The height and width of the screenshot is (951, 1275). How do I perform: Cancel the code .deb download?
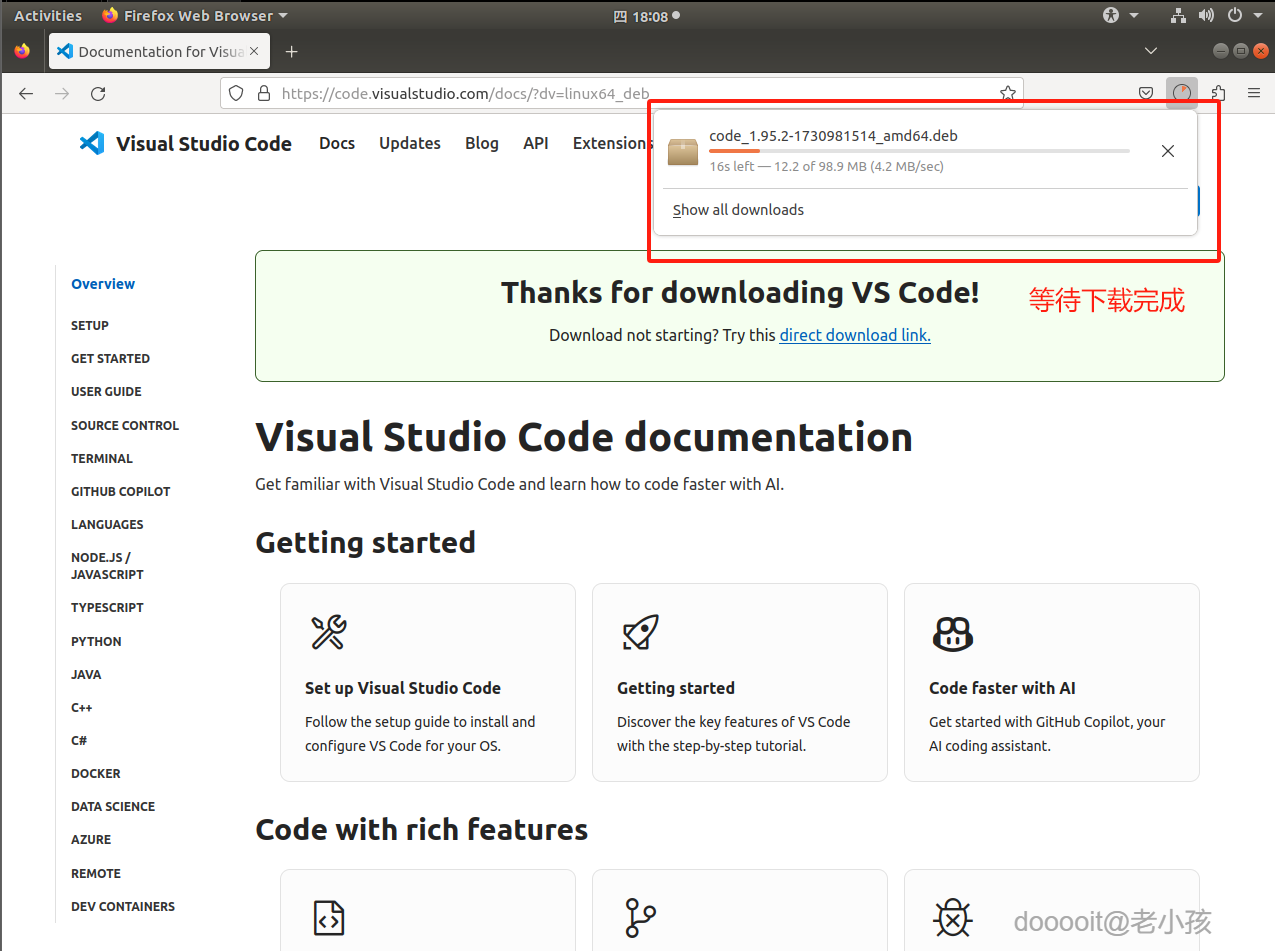(x=1167, y=151)
